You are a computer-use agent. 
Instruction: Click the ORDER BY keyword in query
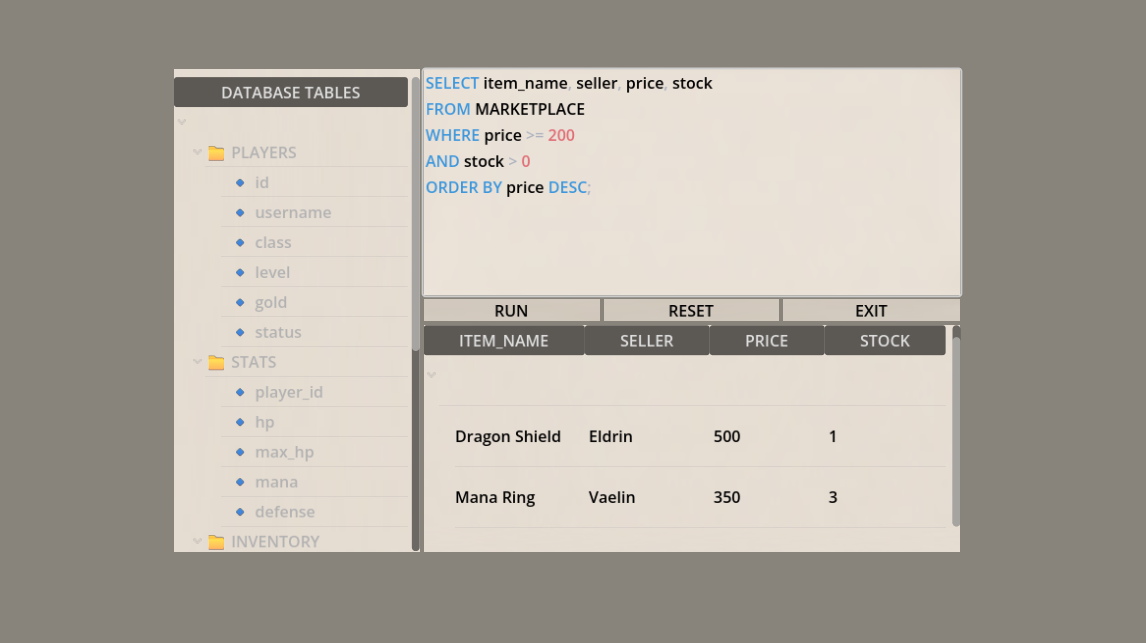point(464,188)
